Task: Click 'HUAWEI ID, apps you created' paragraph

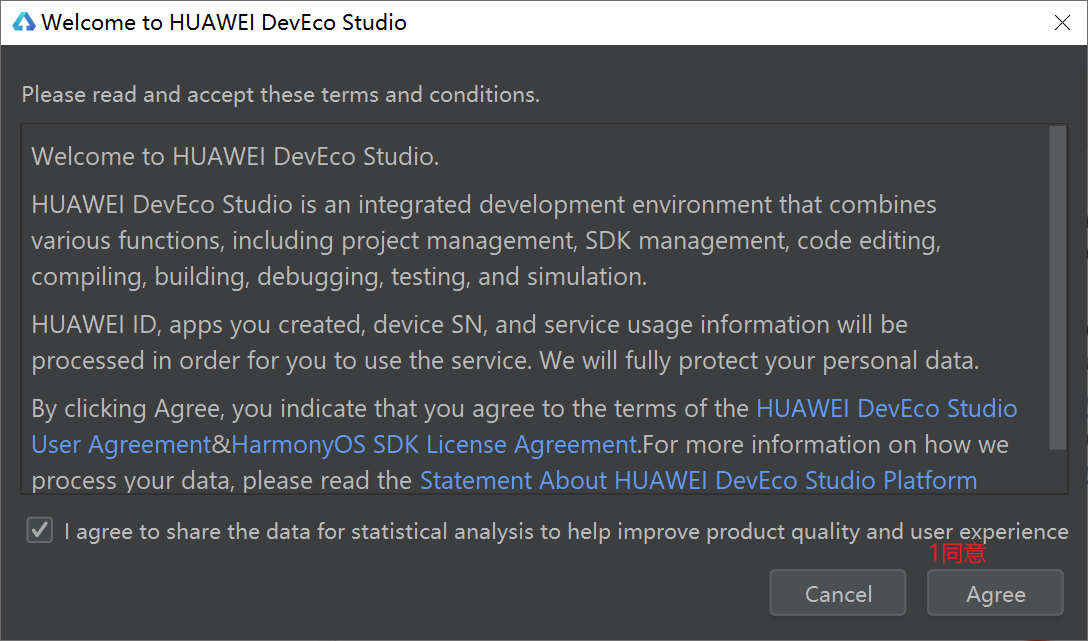Action: (x=505, y=343)
